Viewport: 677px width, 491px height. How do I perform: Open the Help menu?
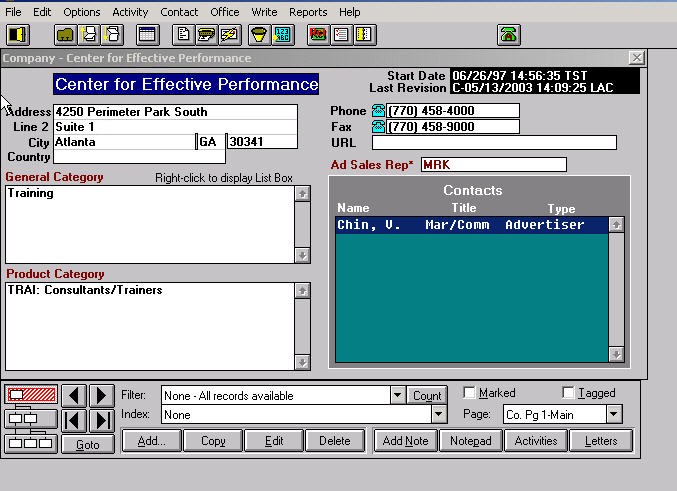(350, 12)
